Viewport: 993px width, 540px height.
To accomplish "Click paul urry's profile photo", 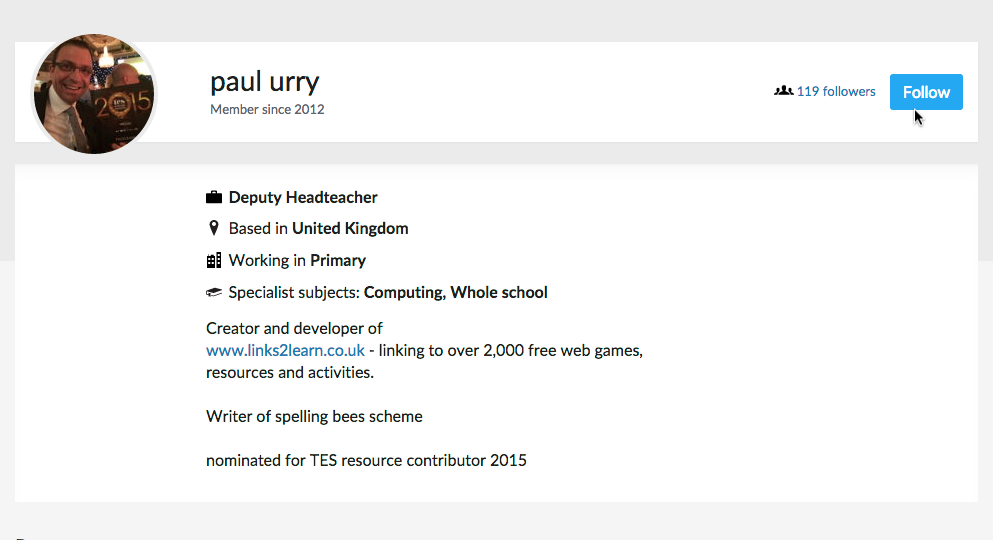I will coord(95,93).
